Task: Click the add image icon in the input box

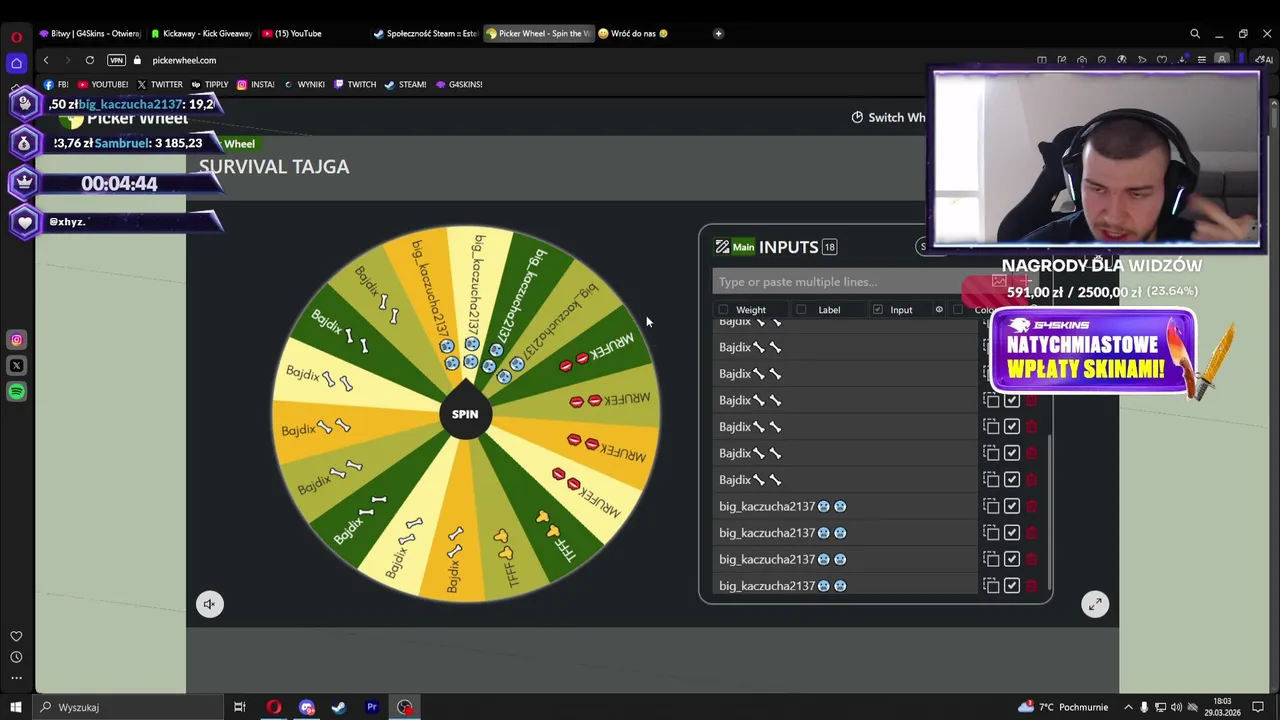Action: [x=999, y=282]
